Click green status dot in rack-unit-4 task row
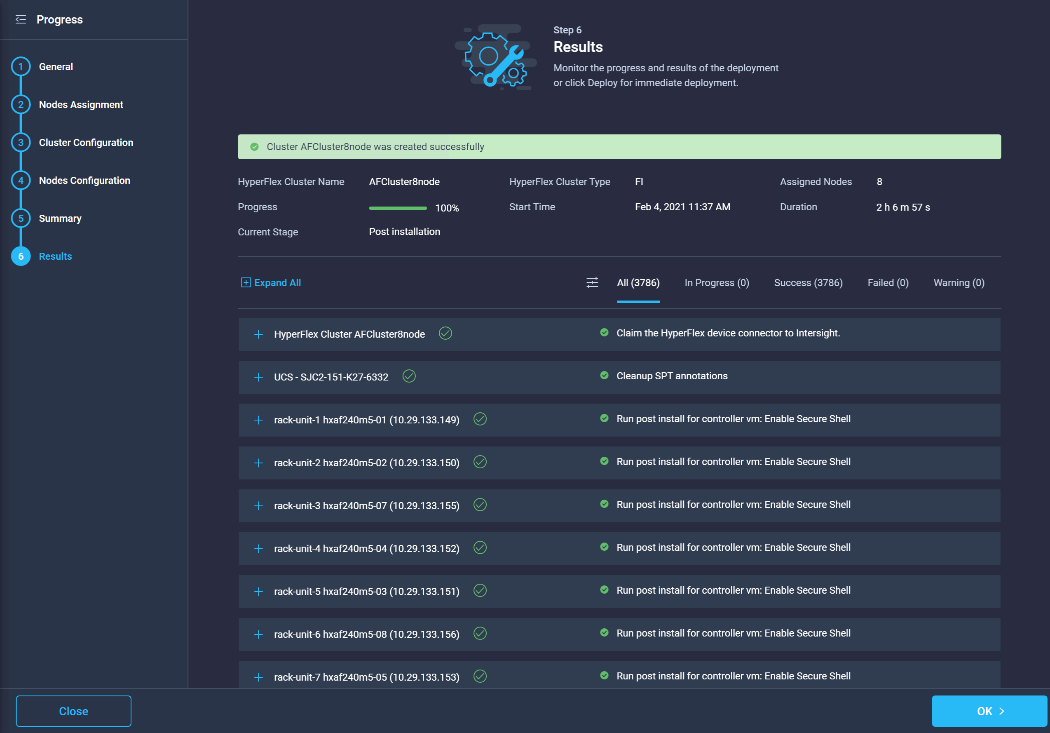Image resolution: width=1050 pixels, height=733 pixels. 604,547
